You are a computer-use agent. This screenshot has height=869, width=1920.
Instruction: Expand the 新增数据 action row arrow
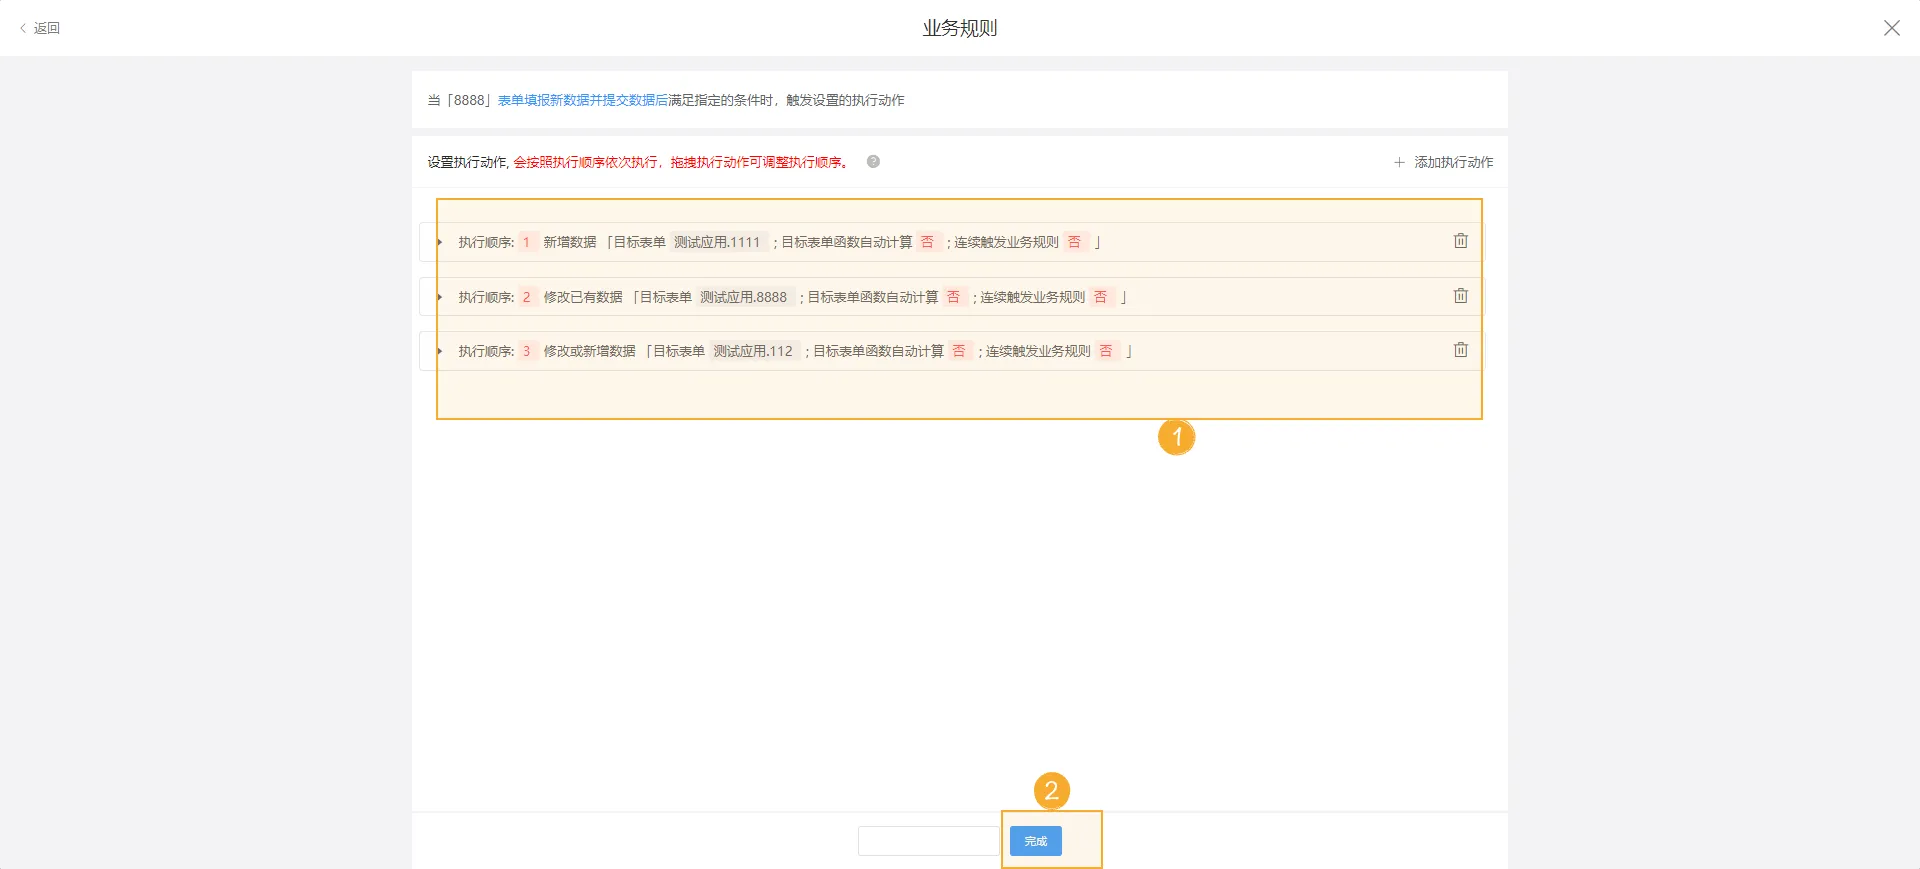coord(439,242)
